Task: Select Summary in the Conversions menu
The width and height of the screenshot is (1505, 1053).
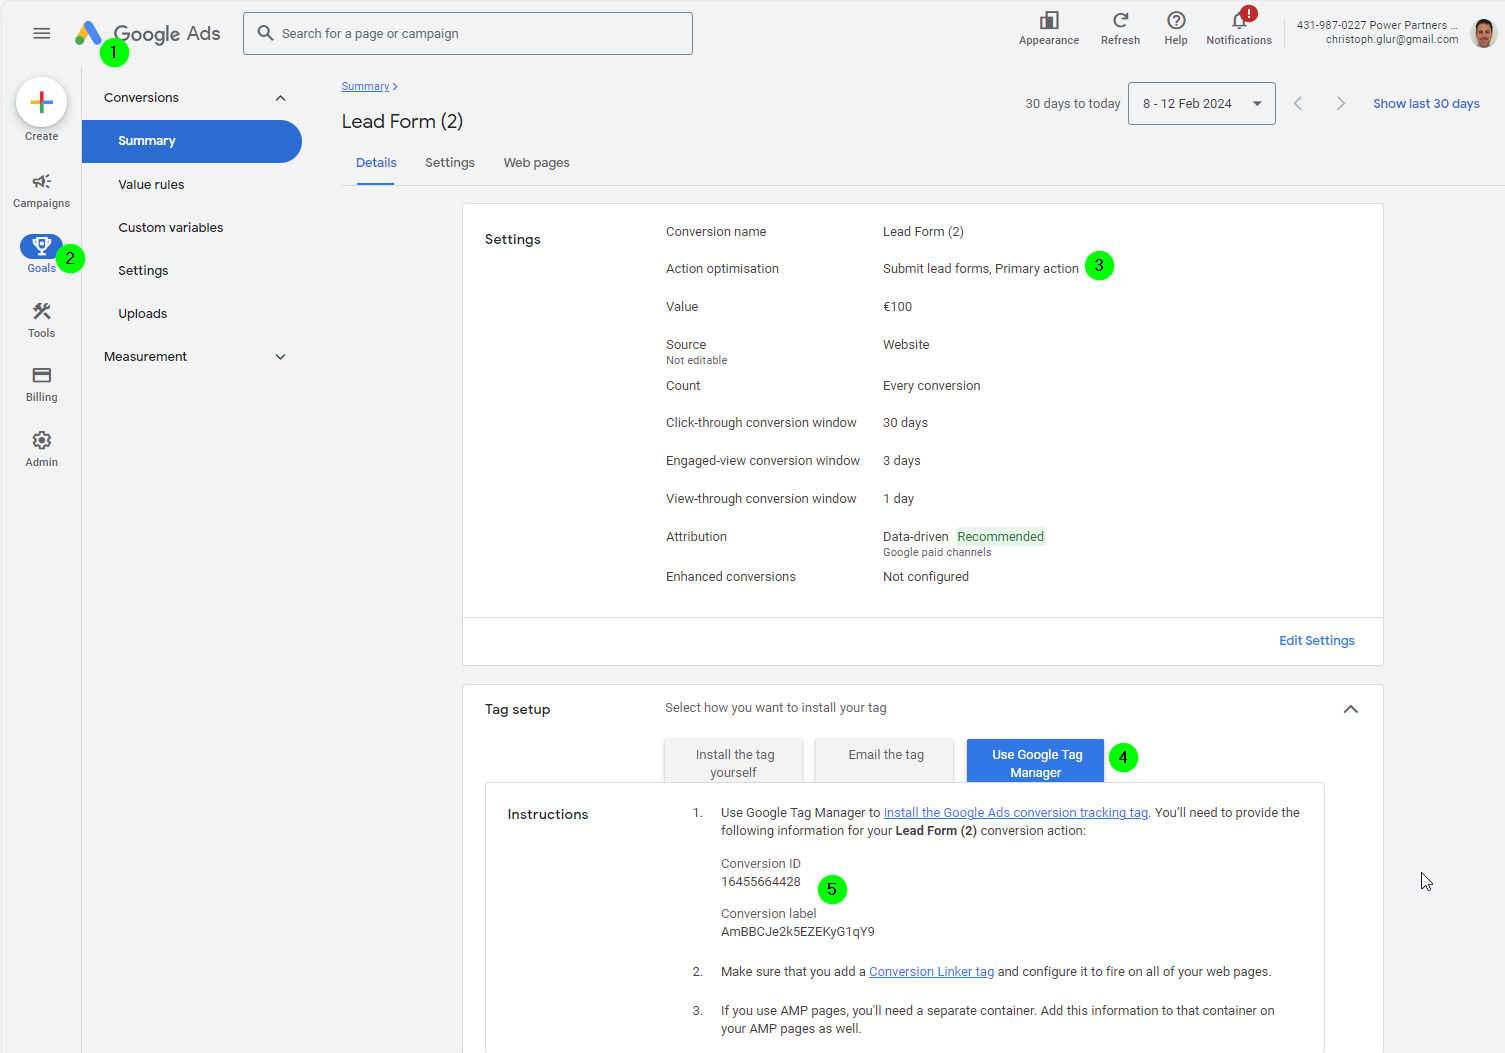Action: coord(191,141)
